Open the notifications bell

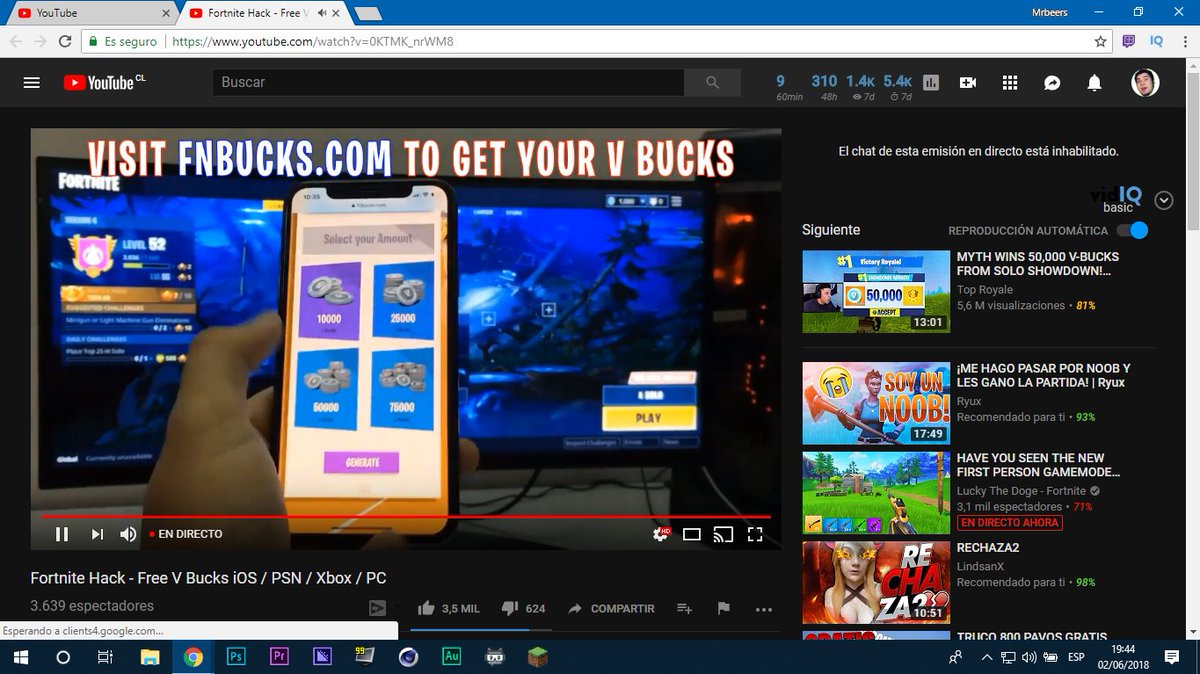[1095, 83]
